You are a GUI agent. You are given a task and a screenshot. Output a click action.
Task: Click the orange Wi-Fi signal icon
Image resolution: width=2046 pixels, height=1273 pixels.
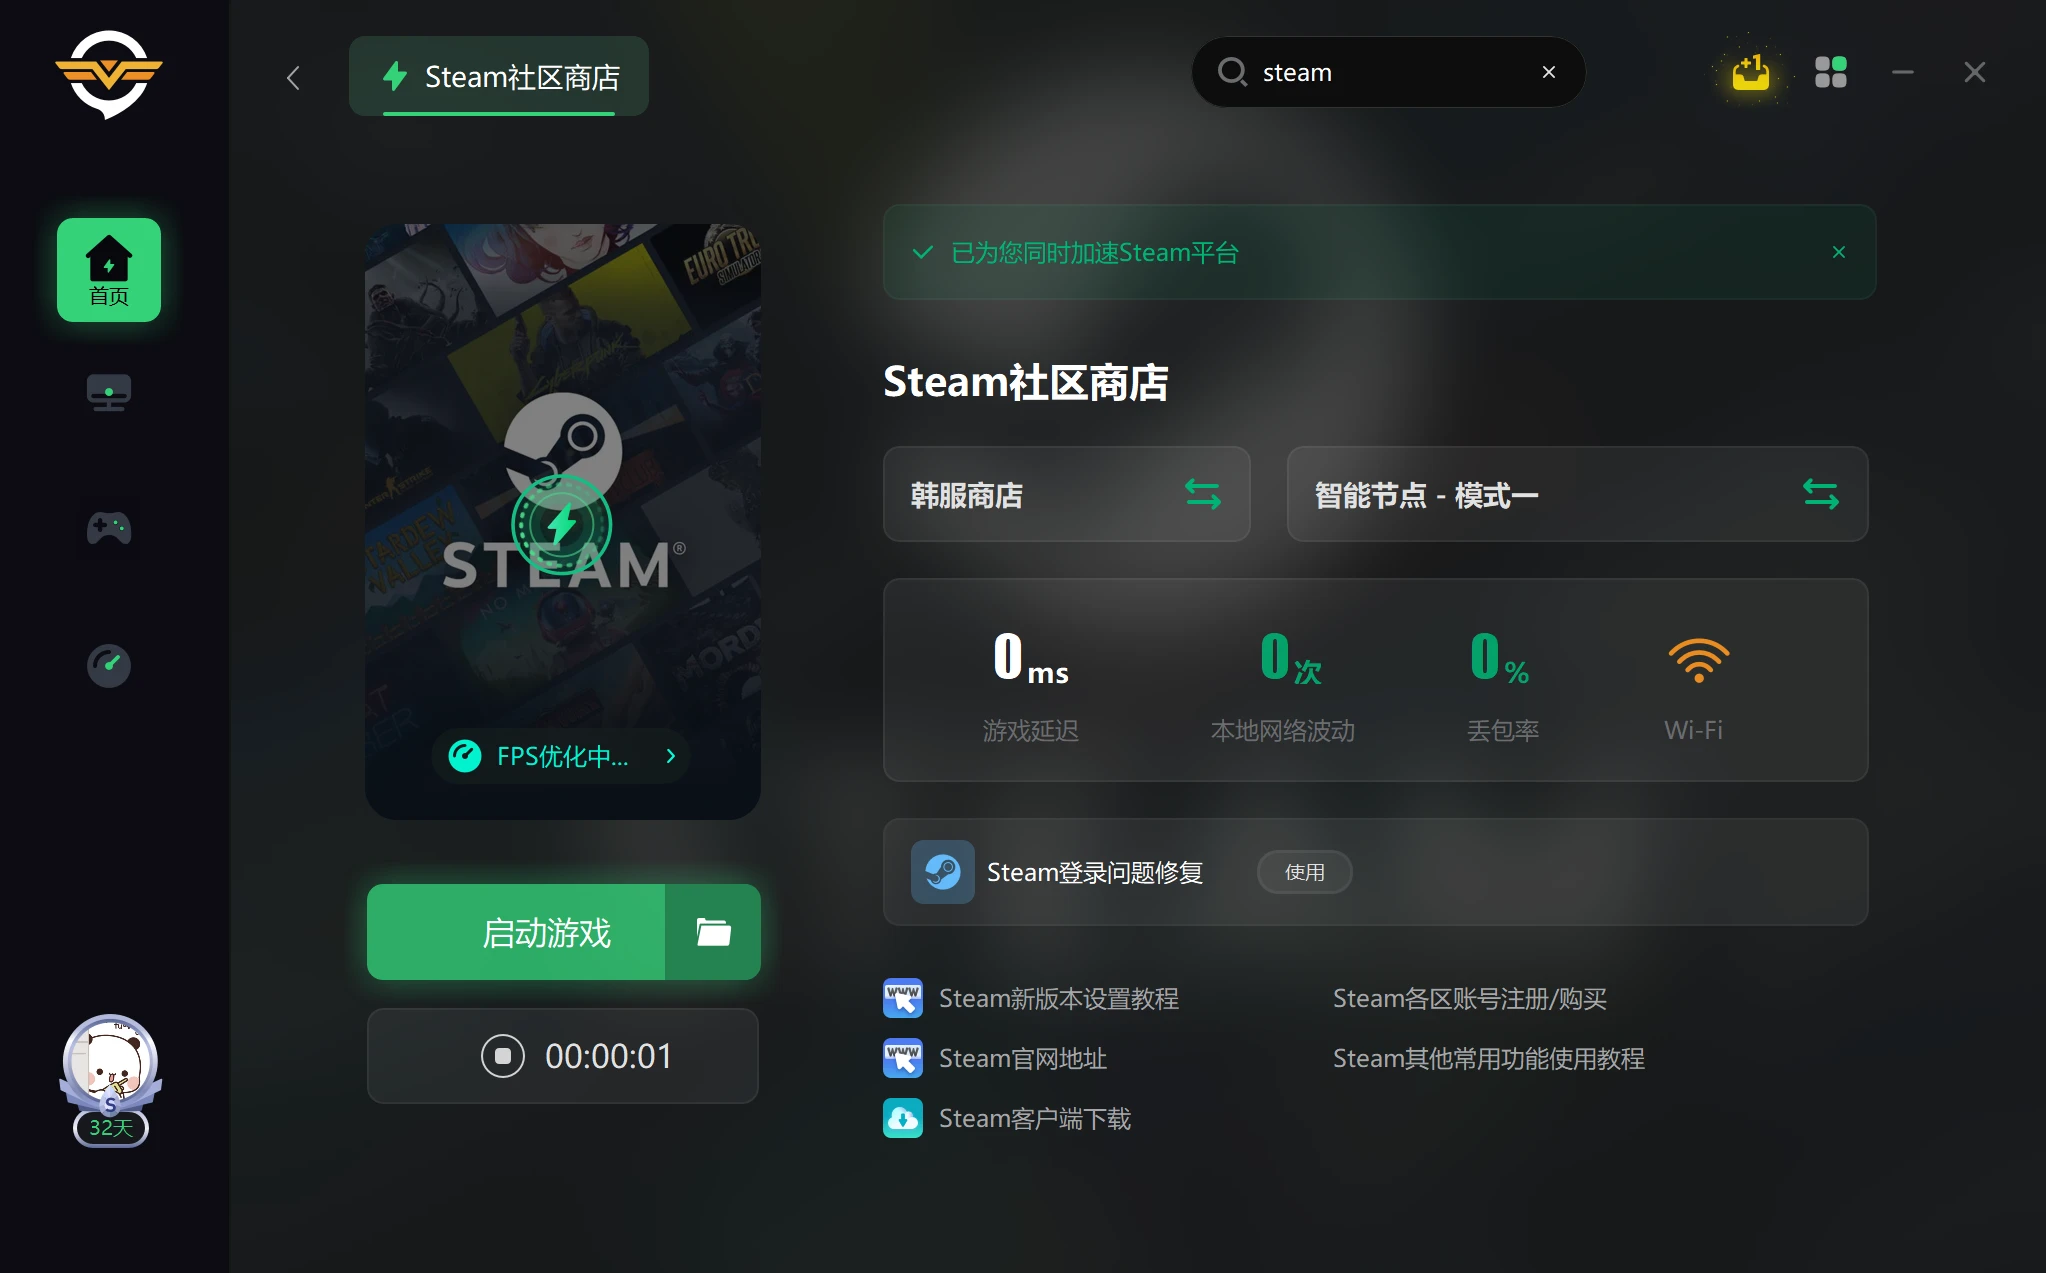(1699, 660)
